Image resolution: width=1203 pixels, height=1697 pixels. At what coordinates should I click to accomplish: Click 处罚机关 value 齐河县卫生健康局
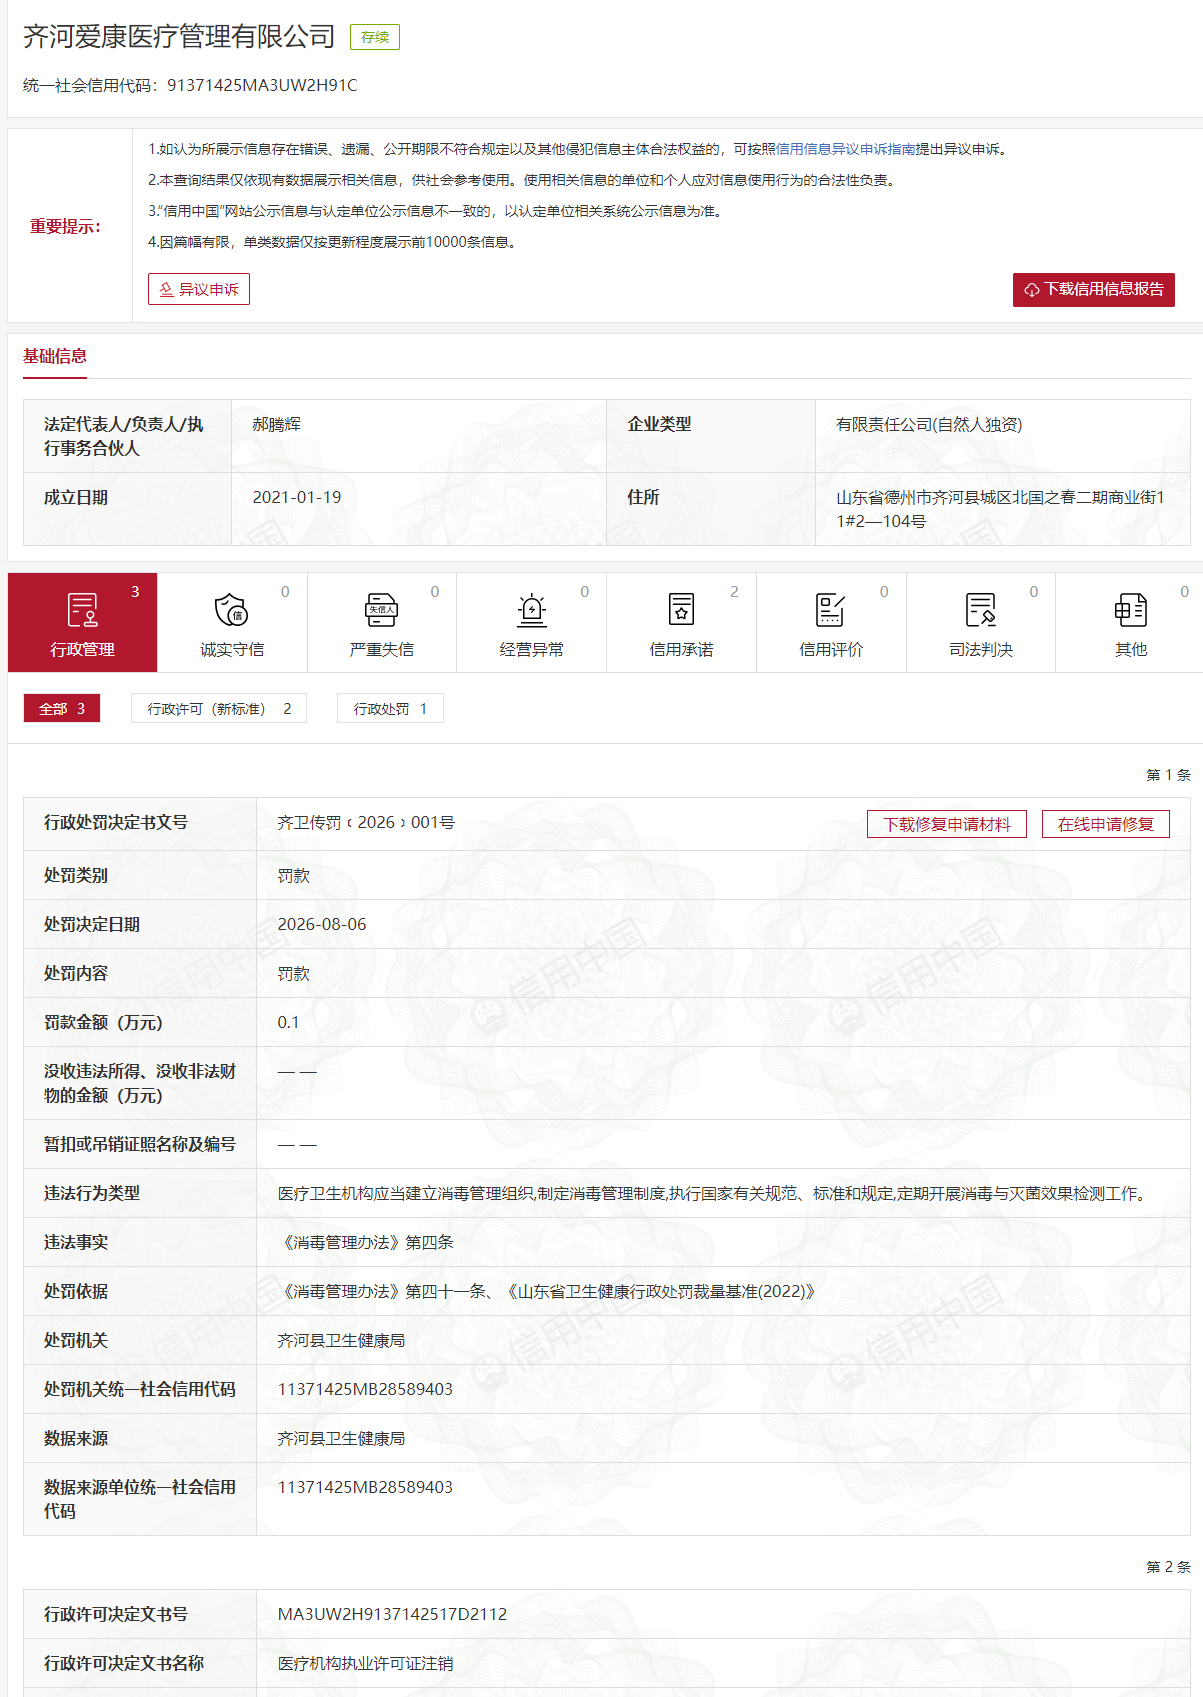[341, 1340]
